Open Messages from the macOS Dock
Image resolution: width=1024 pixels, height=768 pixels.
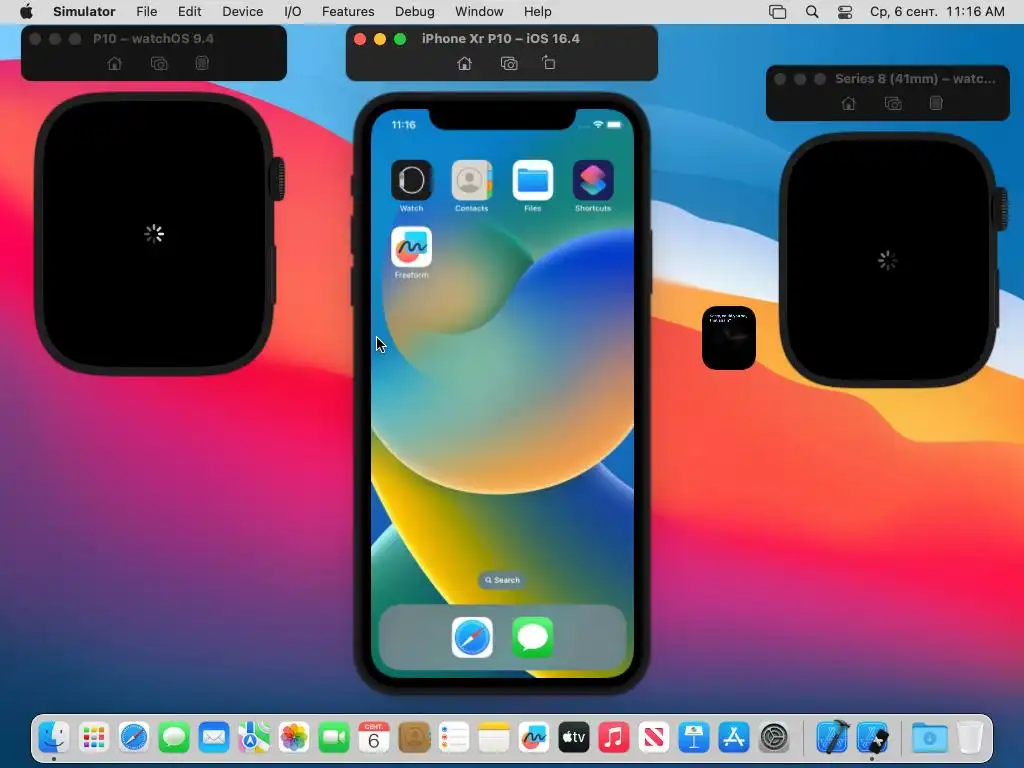click(174, 738)
